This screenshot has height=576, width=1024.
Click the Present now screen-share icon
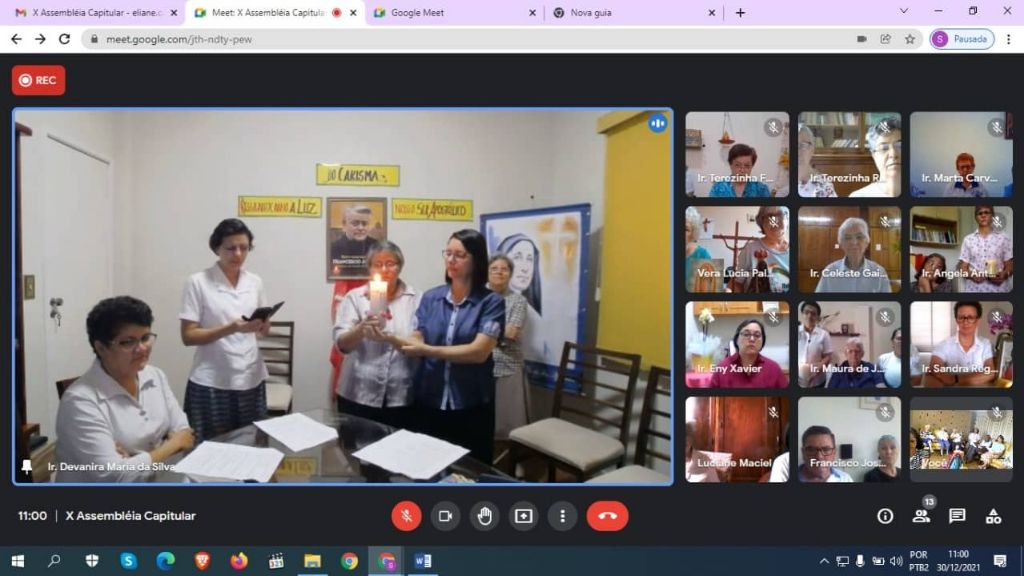523,516
